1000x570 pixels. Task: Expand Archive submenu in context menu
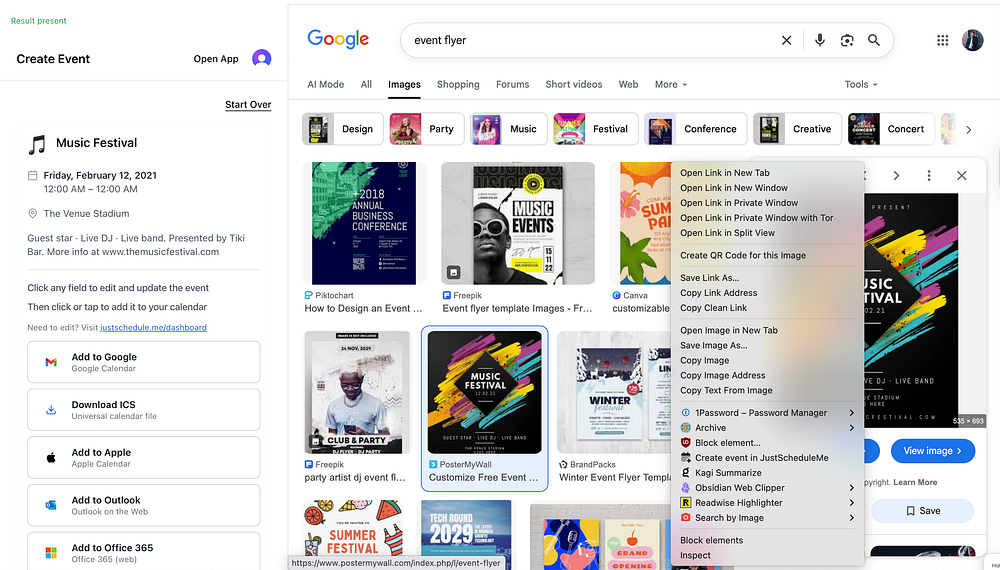851,428
